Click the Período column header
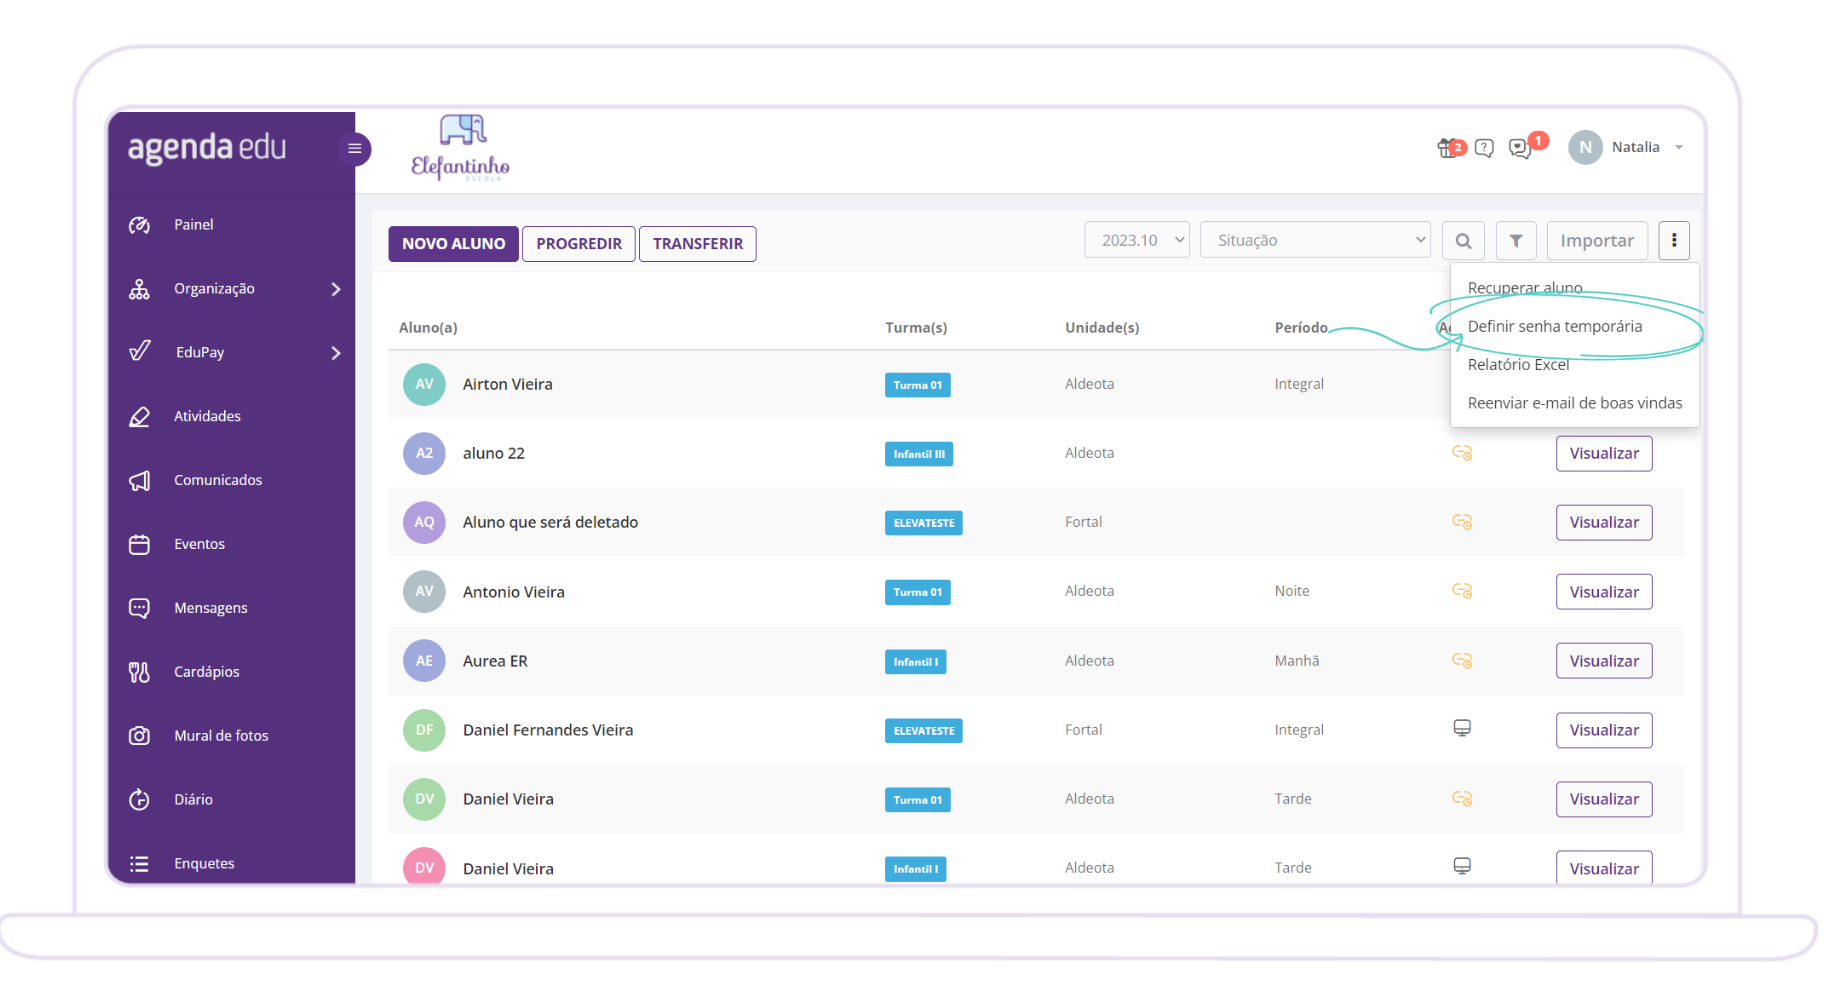Viewport: 1827px width, 989px height. click(x=1301, y=328)
